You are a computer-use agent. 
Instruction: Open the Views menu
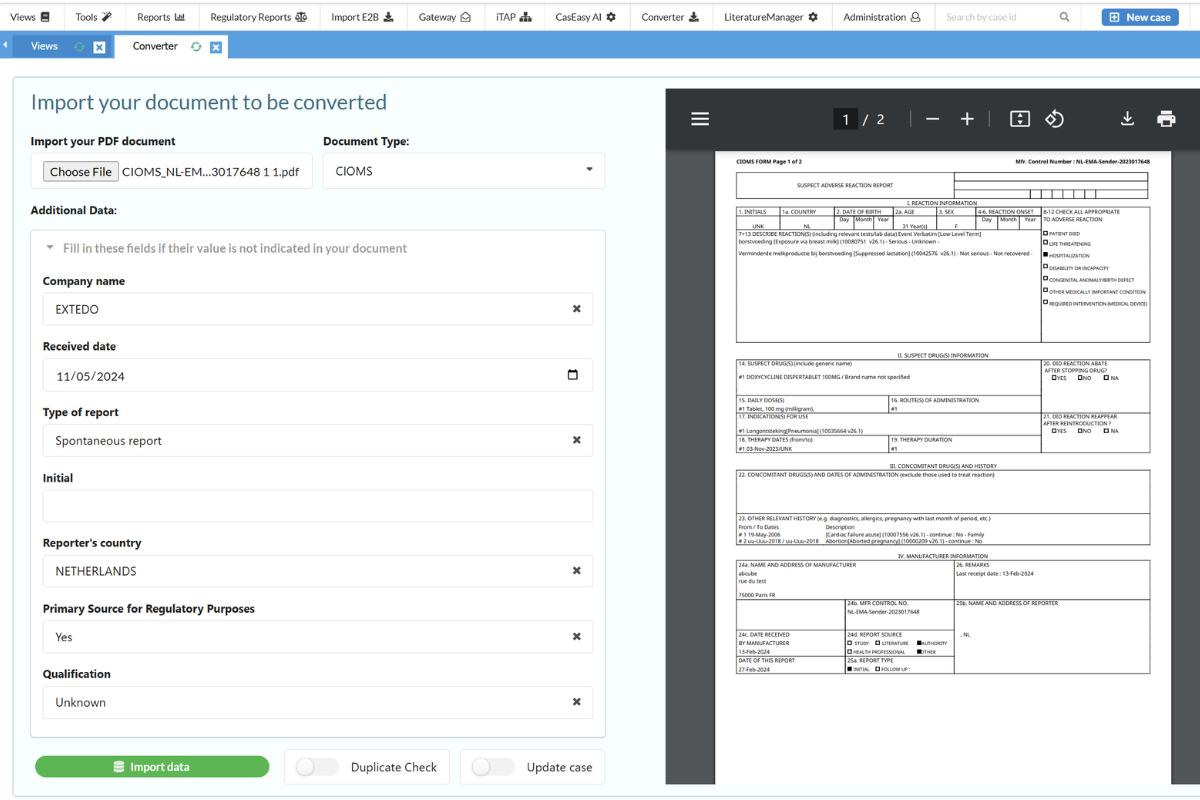click(x=30, y=17)
